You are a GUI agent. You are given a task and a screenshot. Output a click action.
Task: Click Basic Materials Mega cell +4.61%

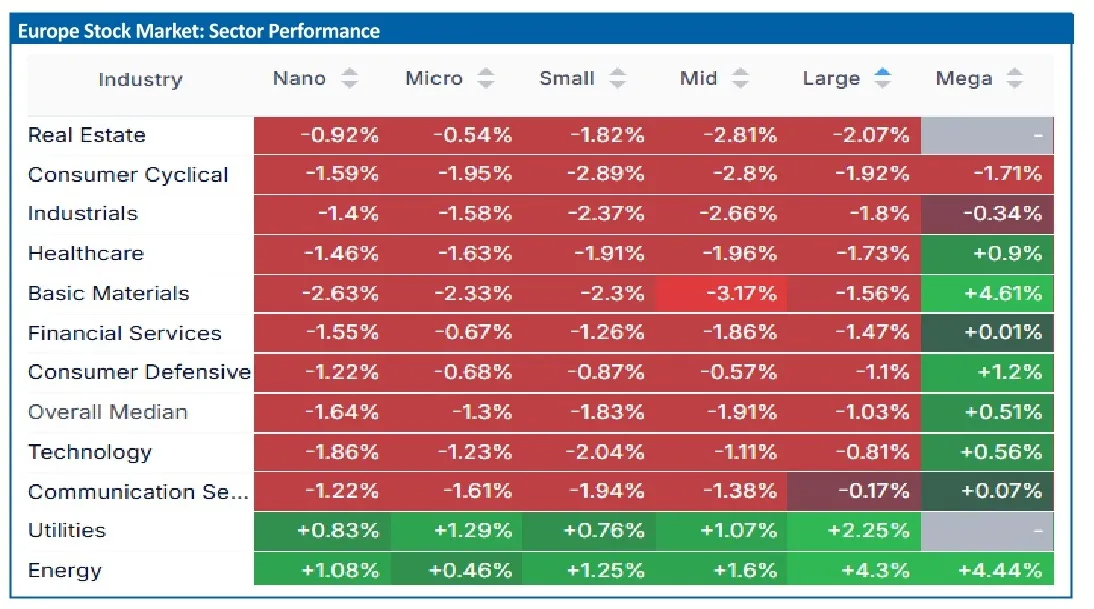986,293
